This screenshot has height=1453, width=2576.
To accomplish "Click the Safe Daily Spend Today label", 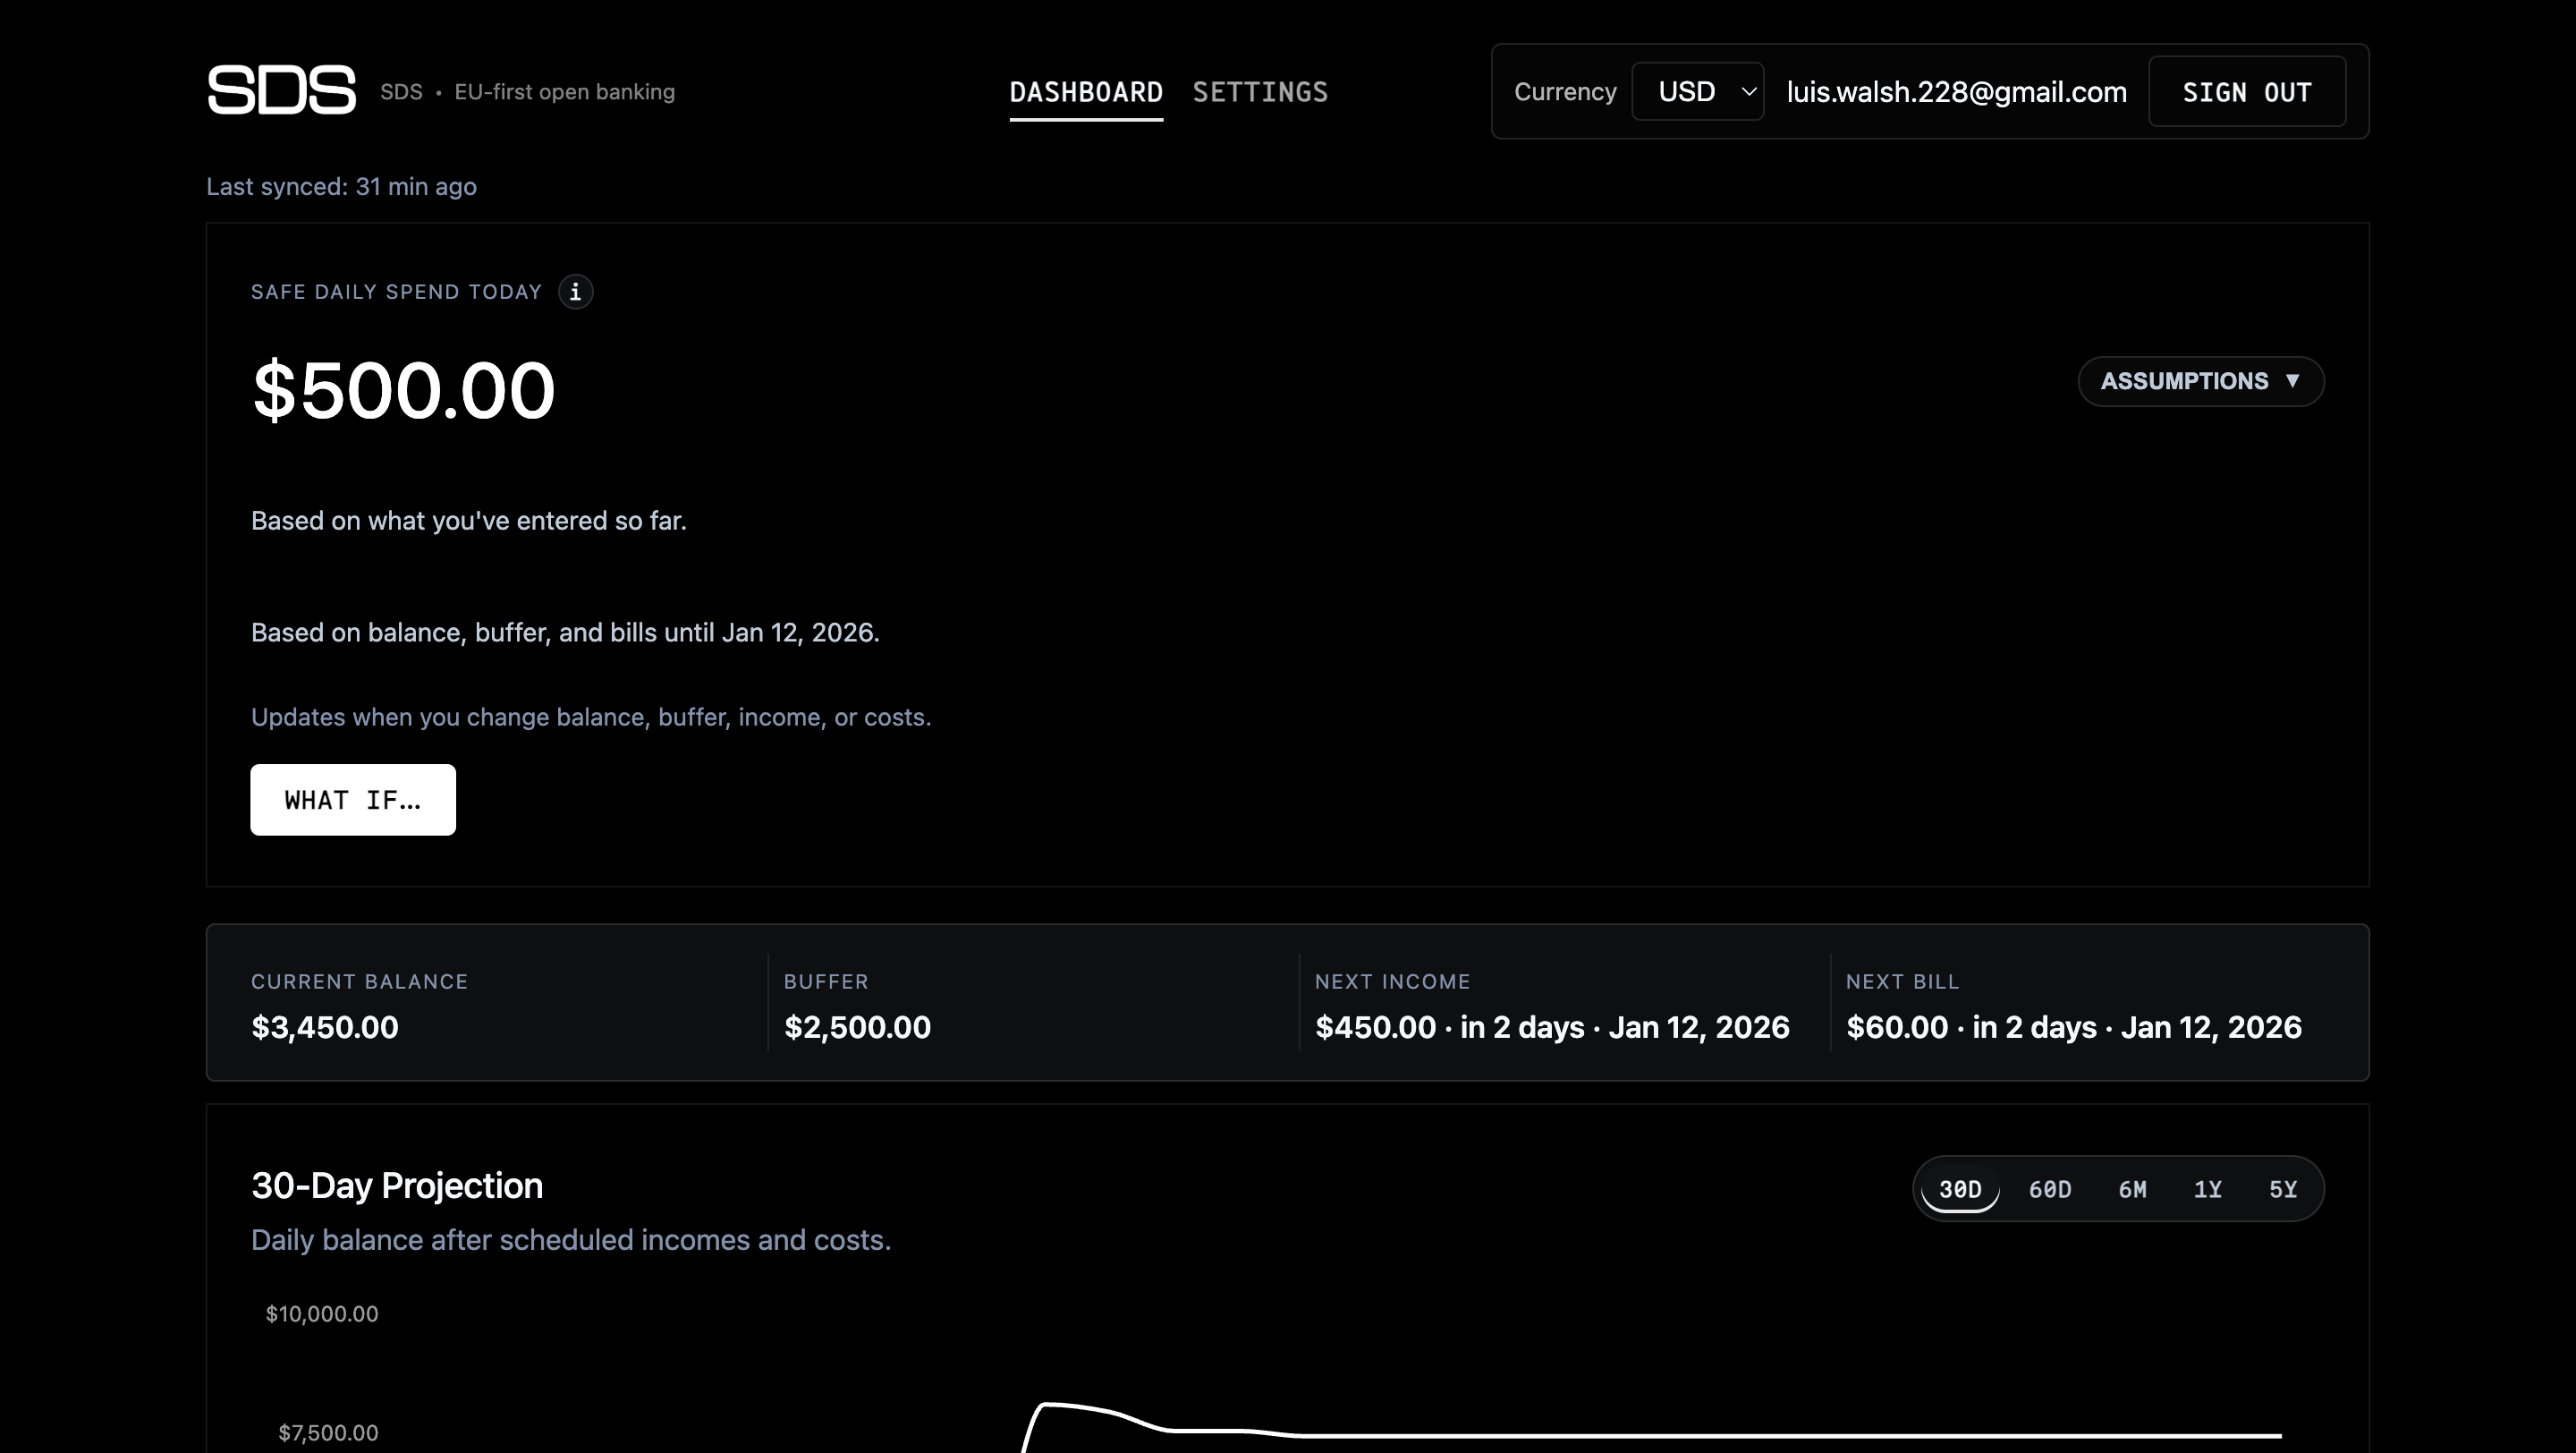I will pos(396,292).
